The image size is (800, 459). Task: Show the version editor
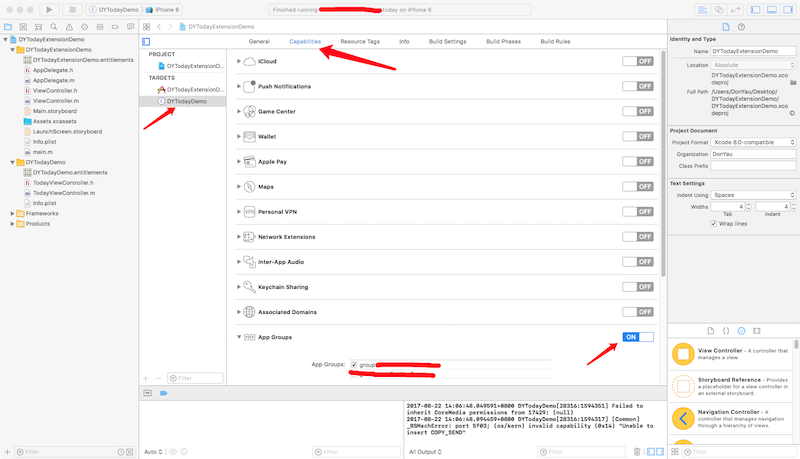(735, 10)
